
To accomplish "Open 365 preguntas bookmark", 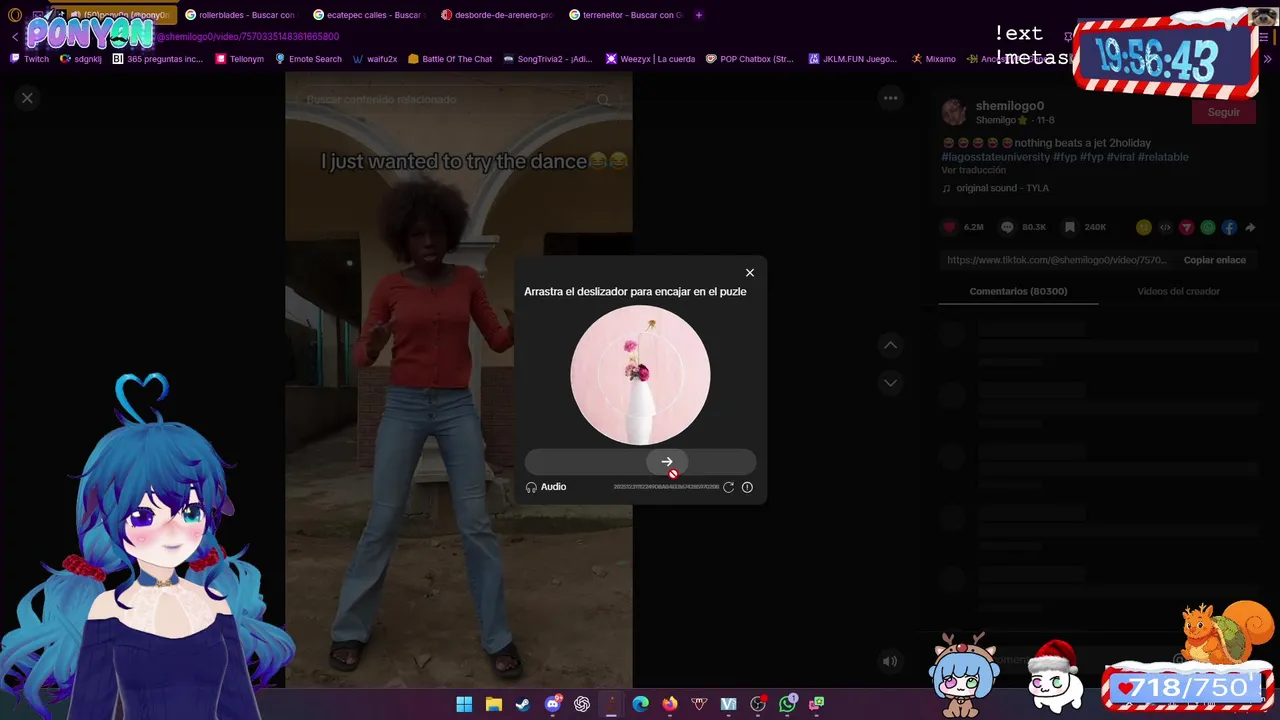I will (x=158, y=59).
